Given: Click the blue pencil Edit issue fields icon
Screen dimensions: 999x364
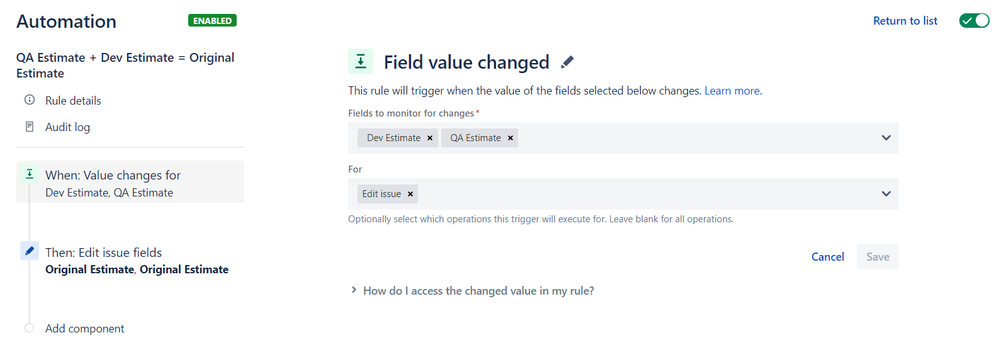Looking at the screenshot, I should click(29, 251).
